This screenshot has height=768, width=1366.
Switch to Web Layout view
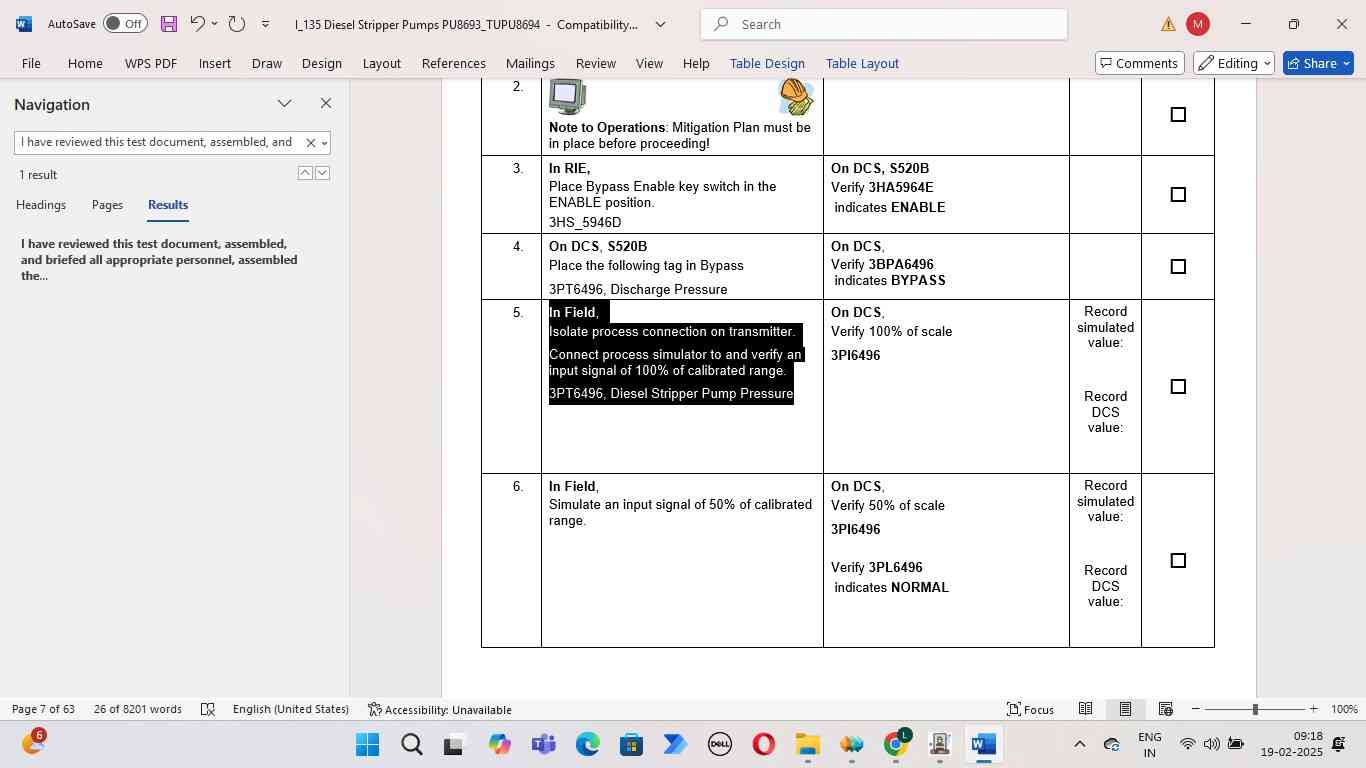pyautogui.click(x=1166, y=709)
